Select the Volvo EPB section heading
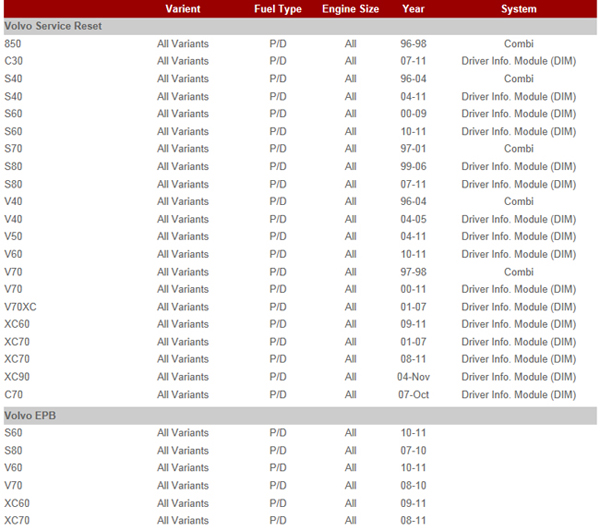This screenshot has width=600, height=531. pos(30,415)
